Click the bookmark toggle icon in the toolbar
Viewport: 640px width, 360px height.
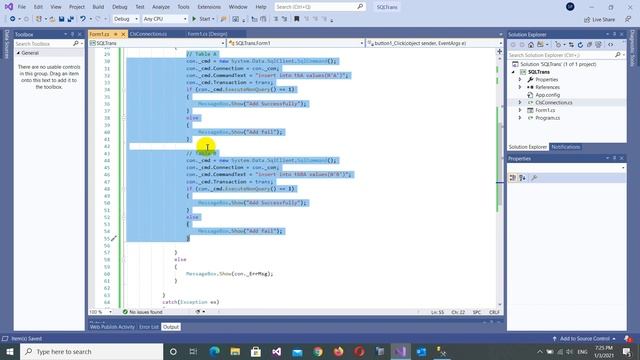(297, 19)
